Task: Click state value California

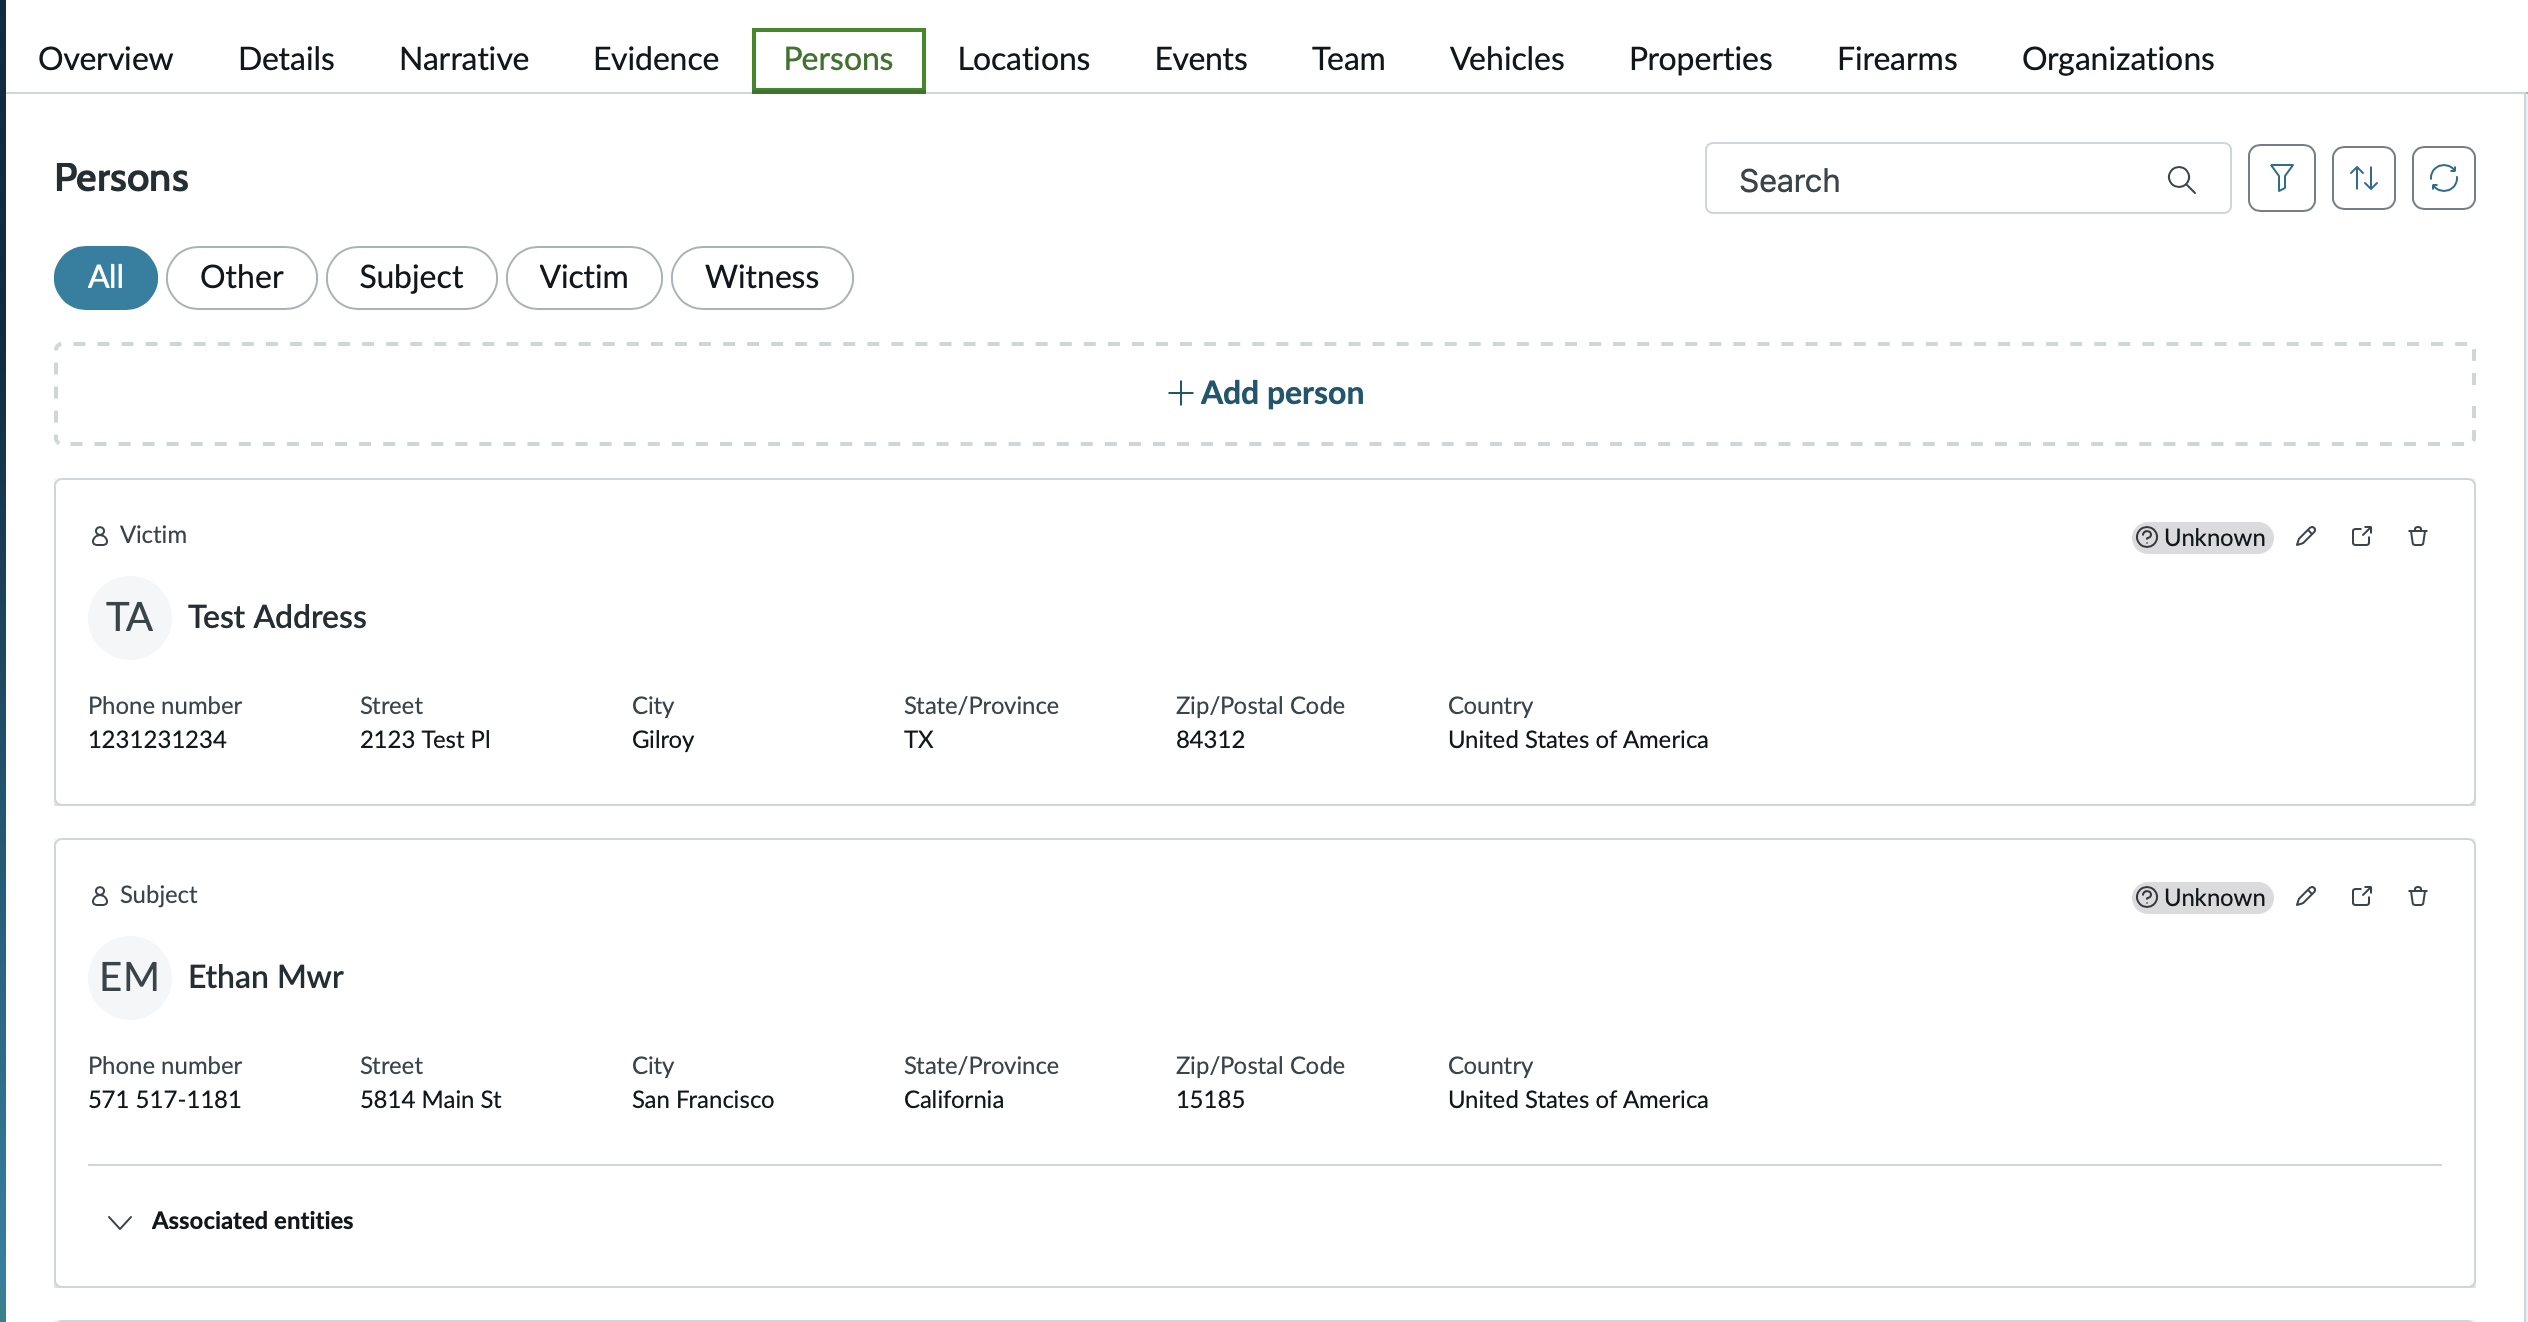Action: coord(953,1100)
